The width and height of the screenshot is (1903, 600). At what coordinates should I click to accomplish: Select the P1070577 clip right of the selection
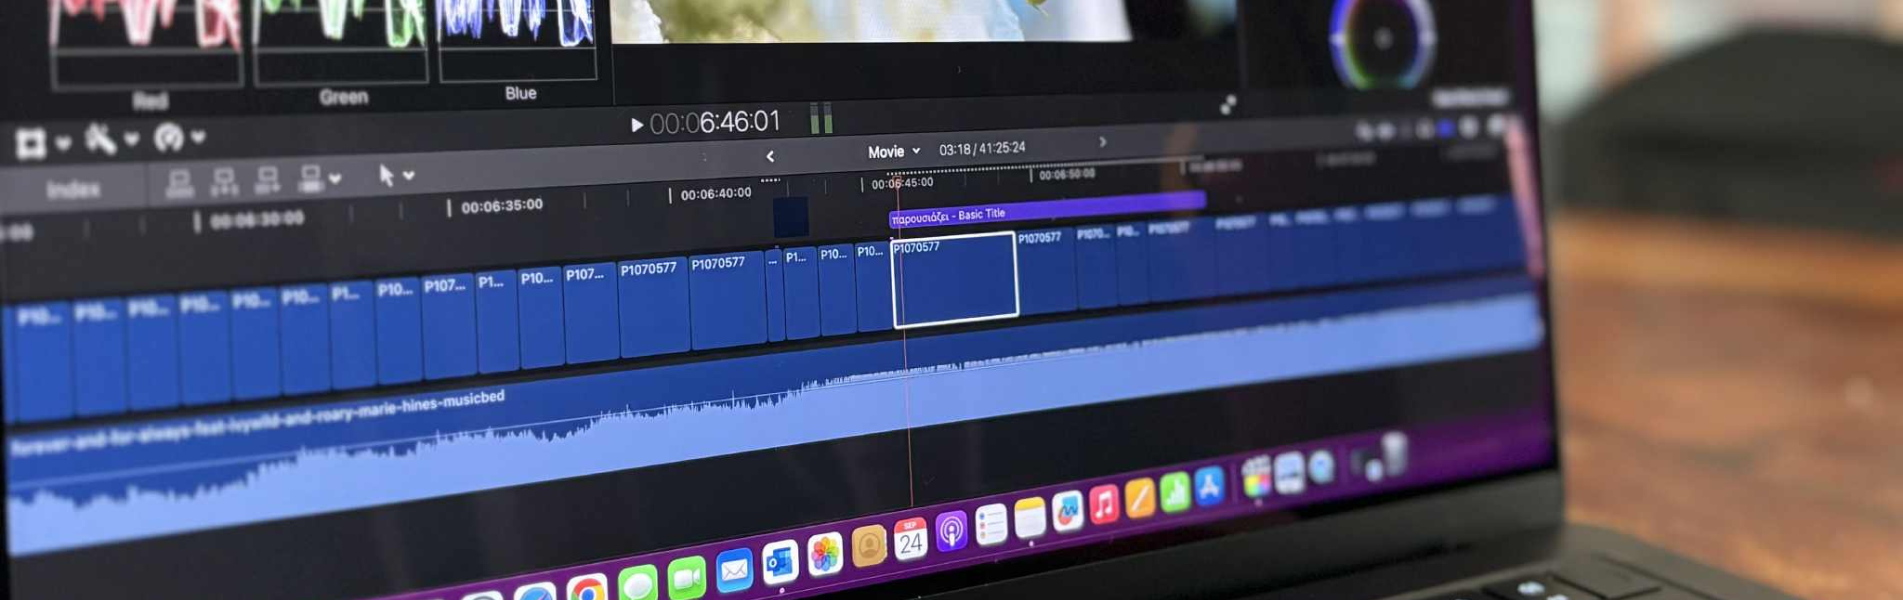[1046, 268]
